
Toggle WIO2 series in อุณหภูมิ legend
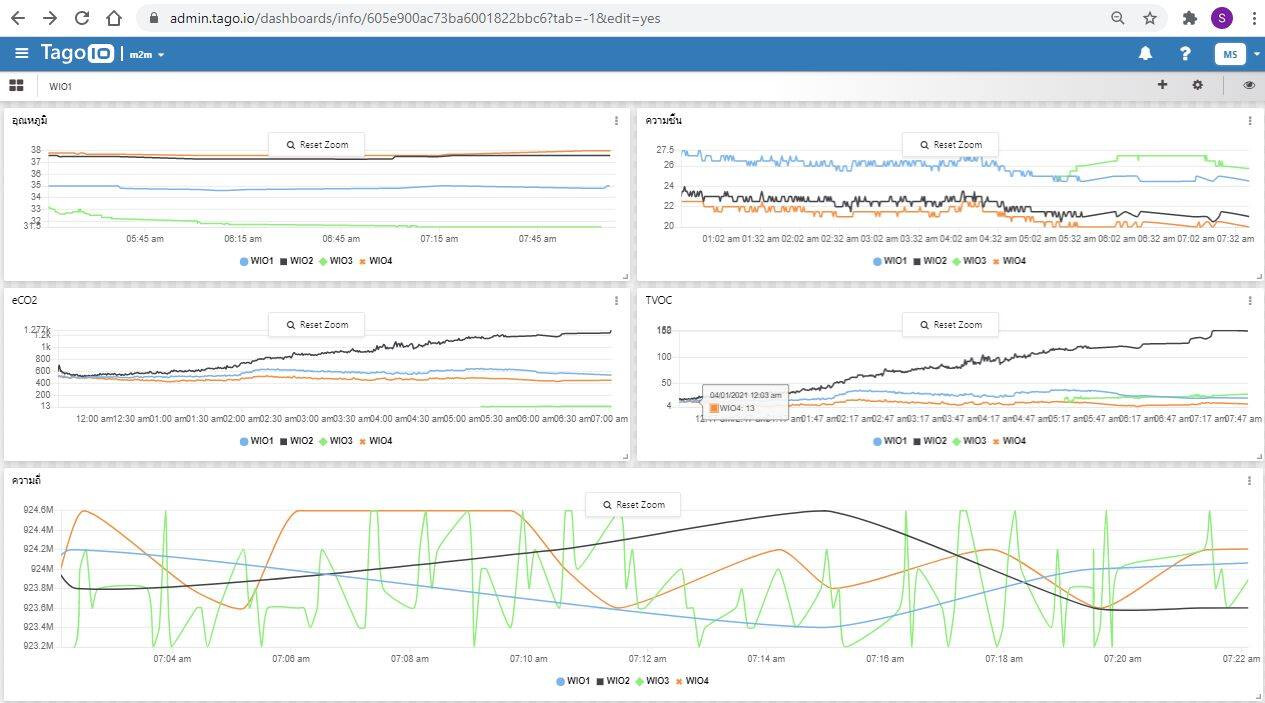pos(297,261)
